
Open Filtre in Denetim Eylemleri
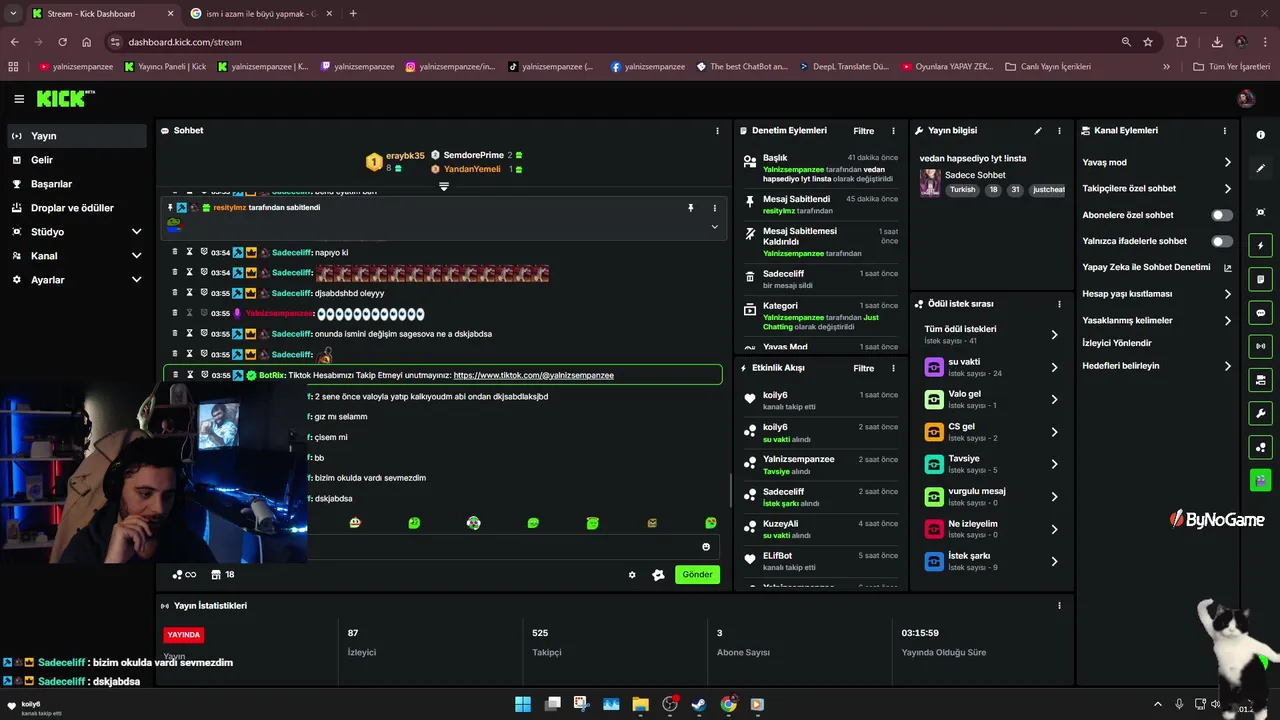pyautogui.click(x=863, y=131)
